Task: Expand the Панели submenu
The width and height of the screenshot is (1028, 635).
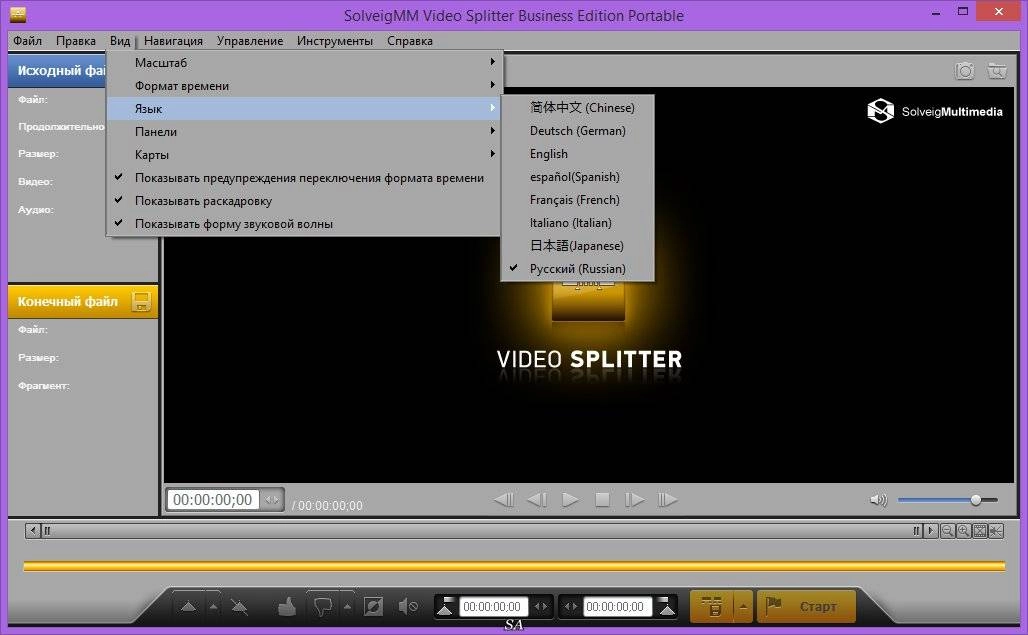Action: pos(303,131)
